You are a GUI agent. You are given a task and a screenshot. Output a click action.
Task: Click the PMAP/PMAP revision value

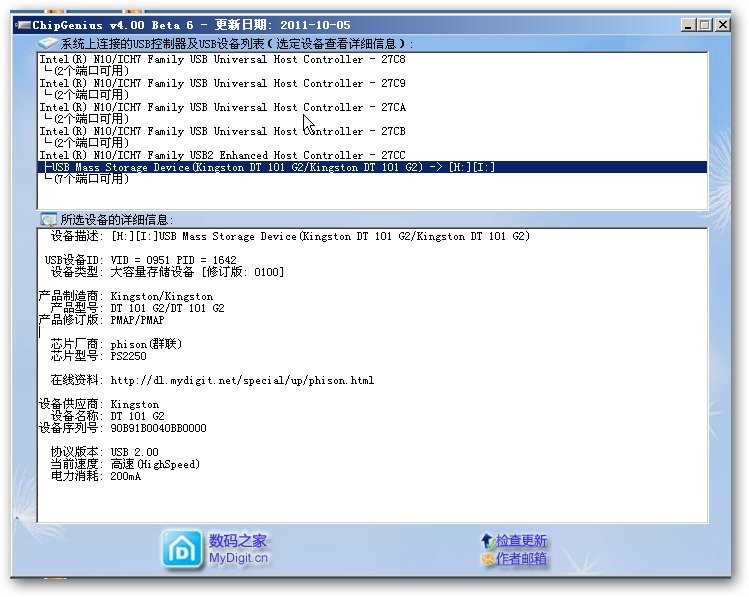(137, 320)
